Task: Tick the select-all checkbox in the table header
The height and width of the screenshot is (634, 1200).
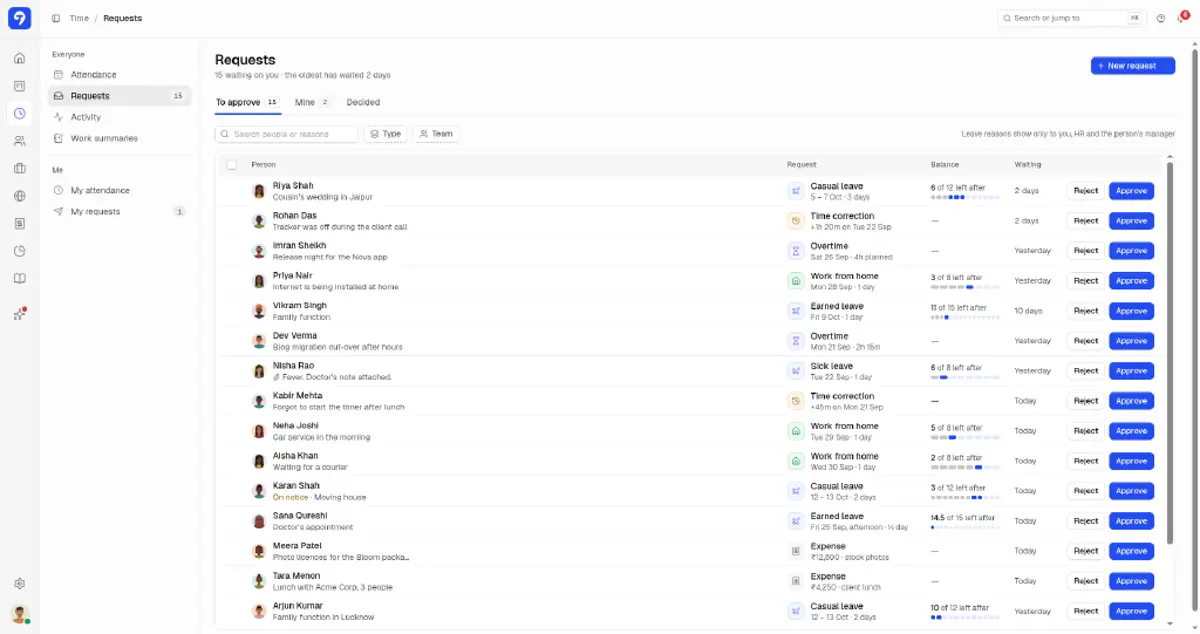Action: click(x=232, y=165)
